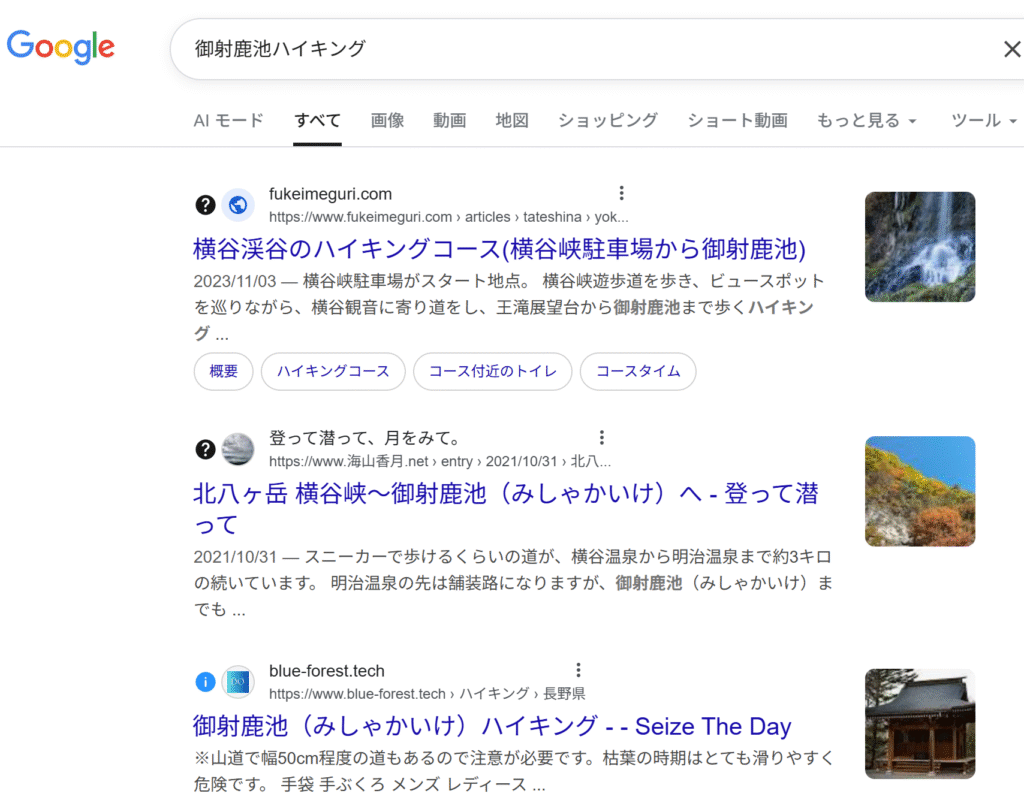Open three-dot menu for fukeimeguri.com result
The width and height of the screenshot is (1024, 812).
tap(621, 193)
